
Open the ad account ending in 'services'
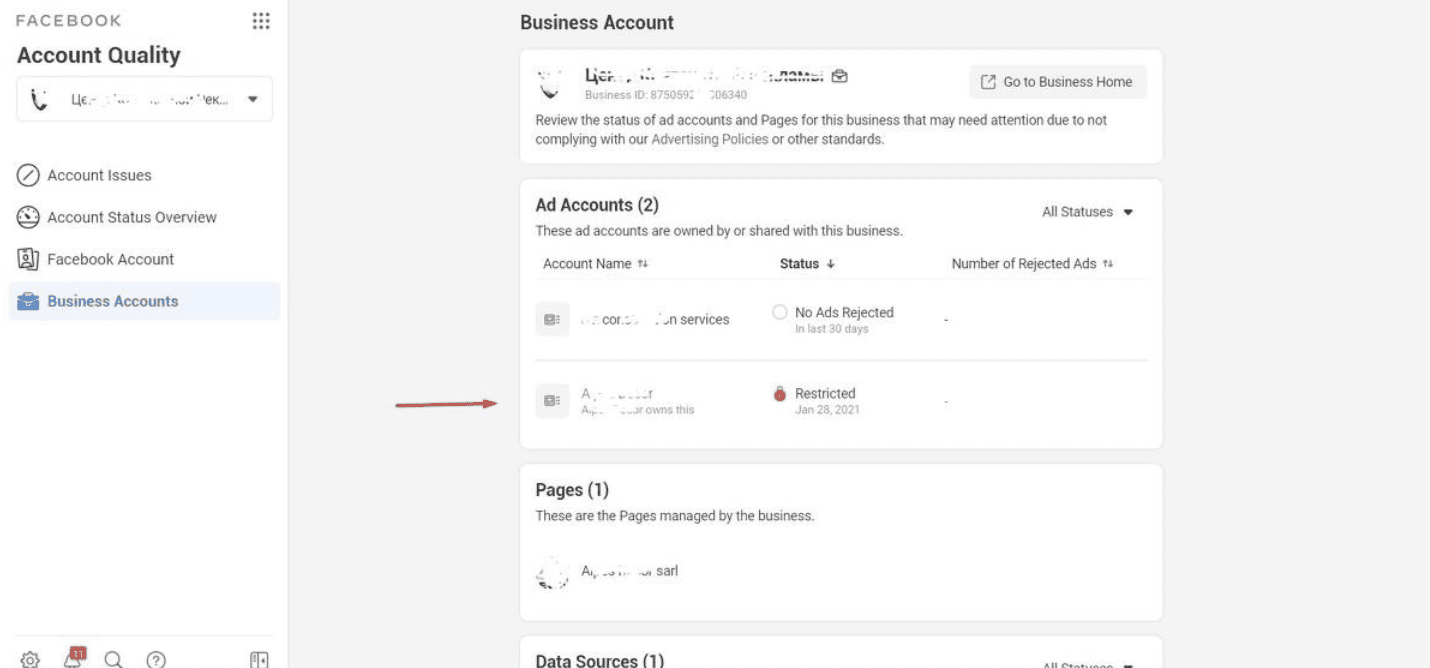[x=655, y=320]
